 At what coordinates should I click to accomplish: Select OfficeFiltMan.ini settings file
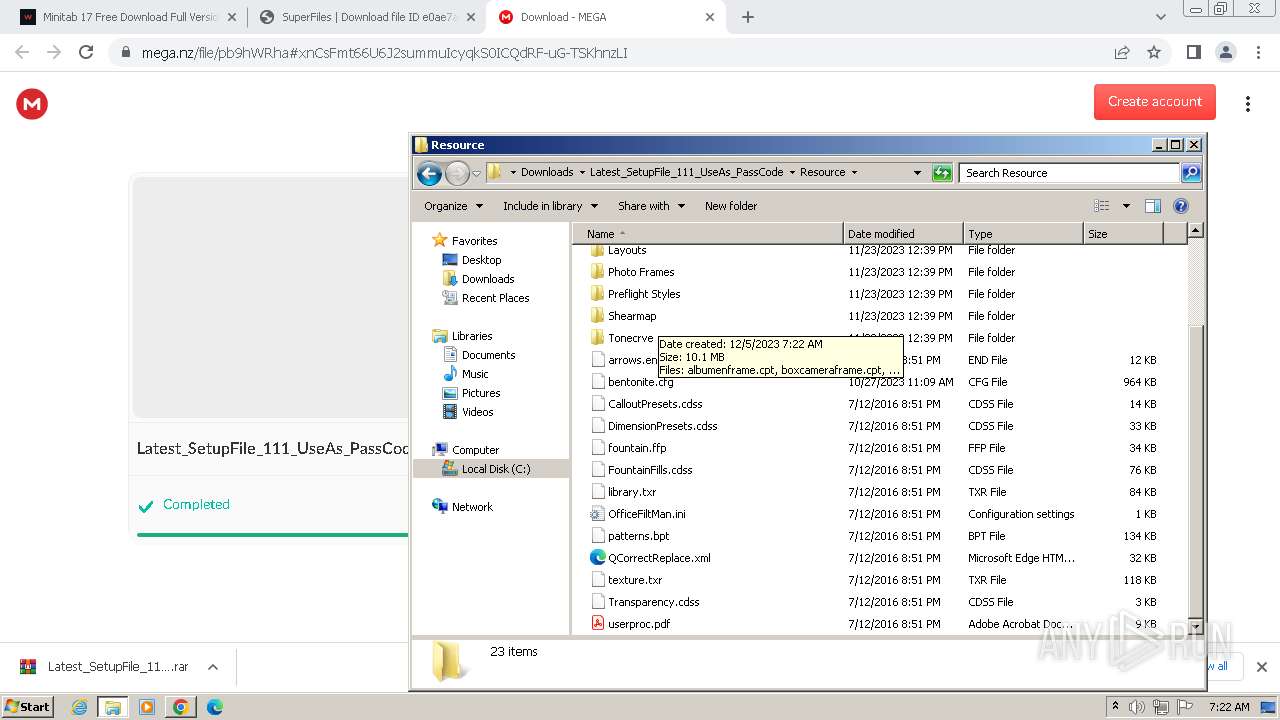tap(646, 514)
